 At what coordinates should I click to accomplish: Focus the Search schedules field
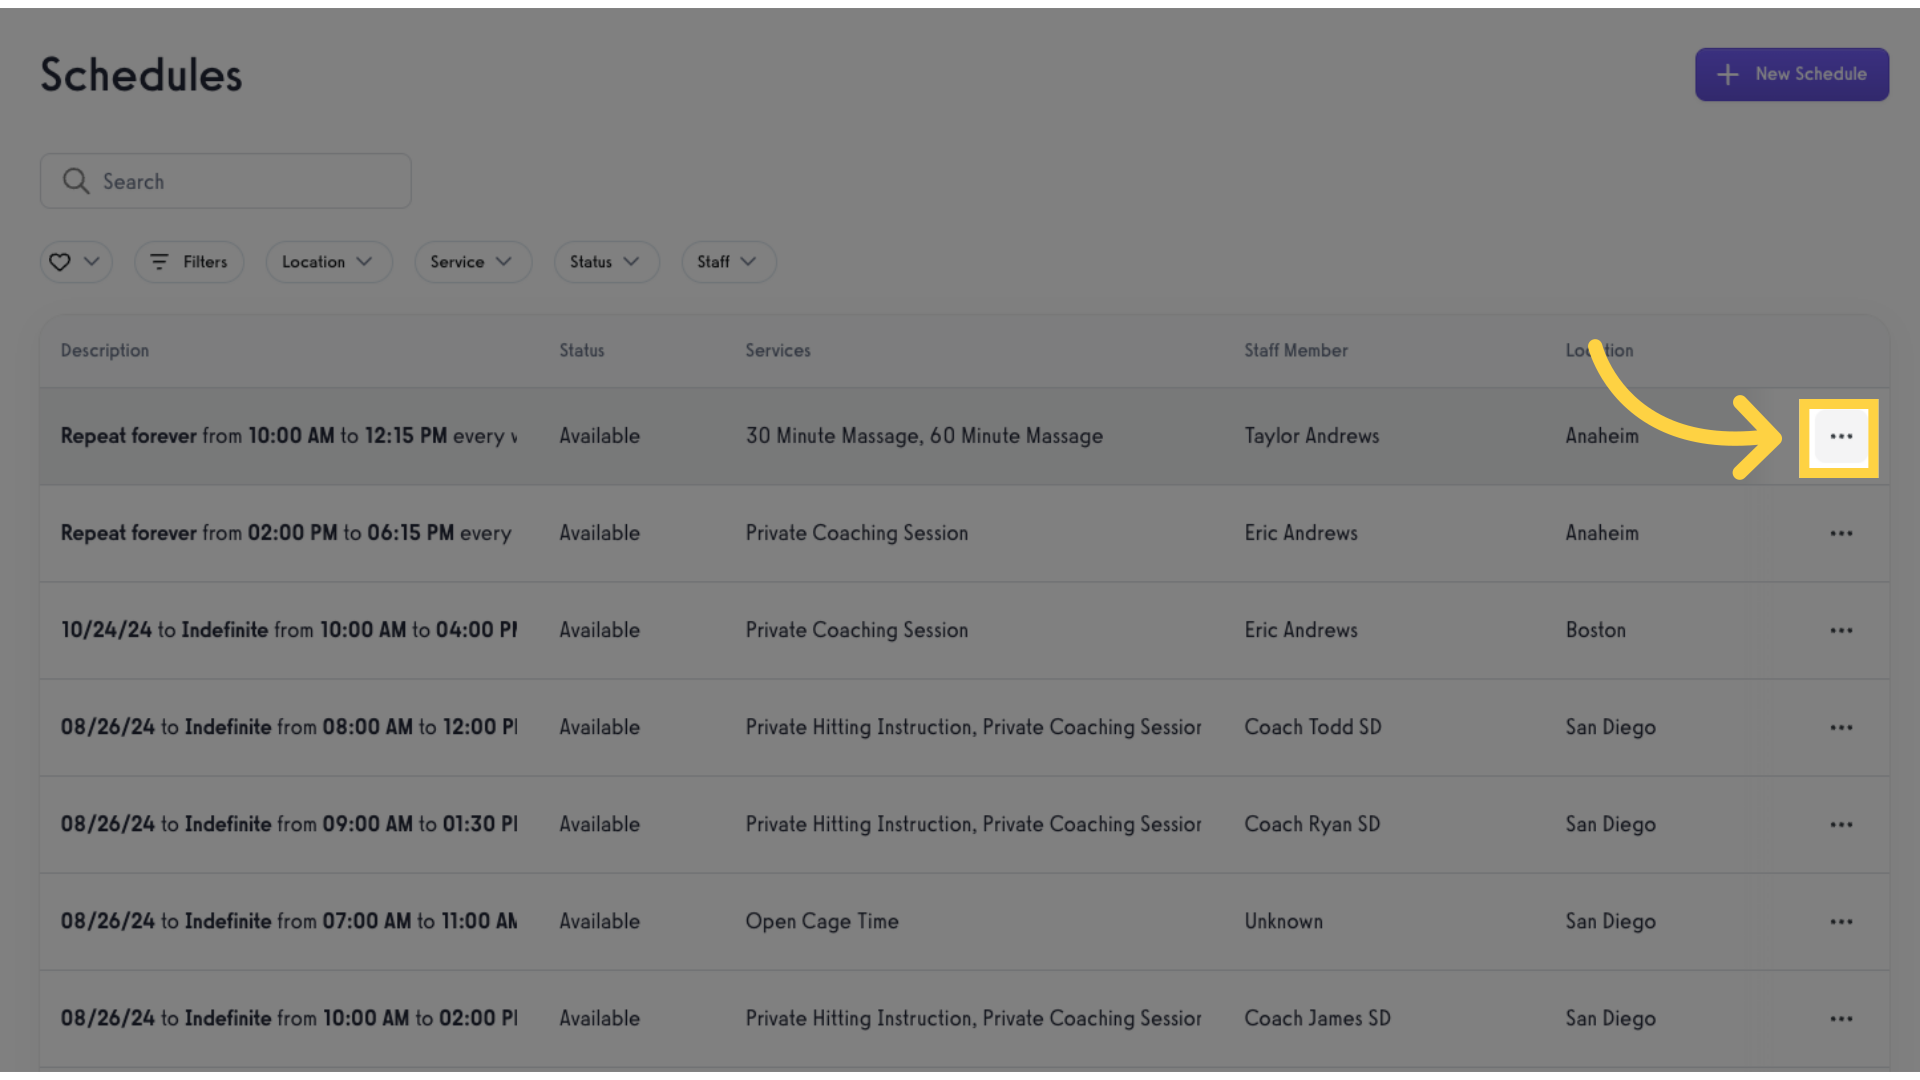click(x=226, y=181)
